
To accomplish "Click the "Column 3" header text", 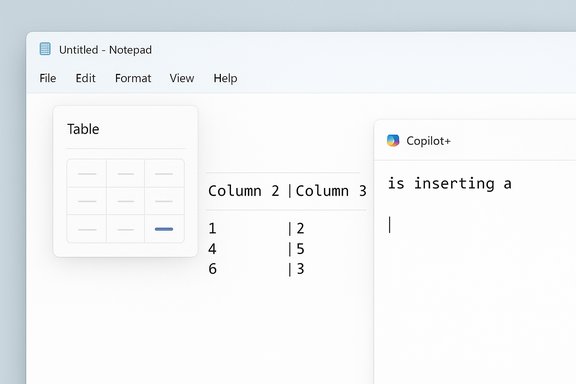I will tap(331, 191).
